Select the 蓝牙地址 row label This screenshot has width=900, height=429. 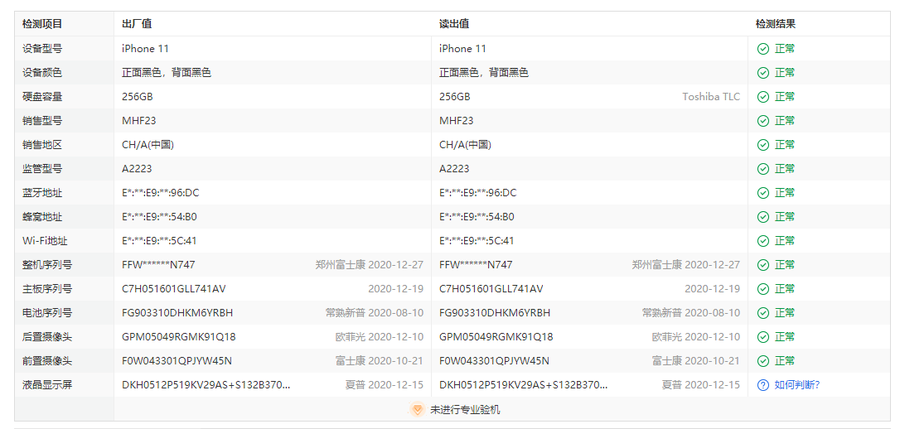point(42,193)
